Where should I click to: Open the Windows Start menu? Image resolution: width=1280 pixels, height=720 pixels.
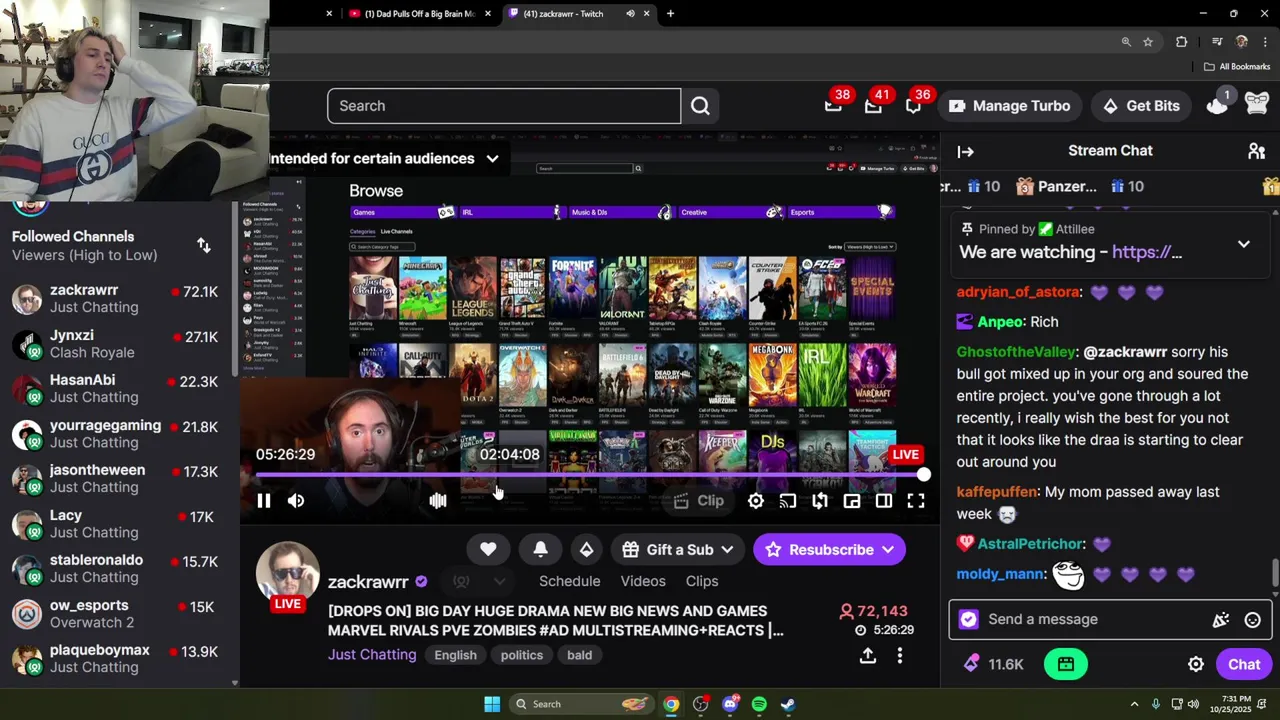click(x=492, y=704)
